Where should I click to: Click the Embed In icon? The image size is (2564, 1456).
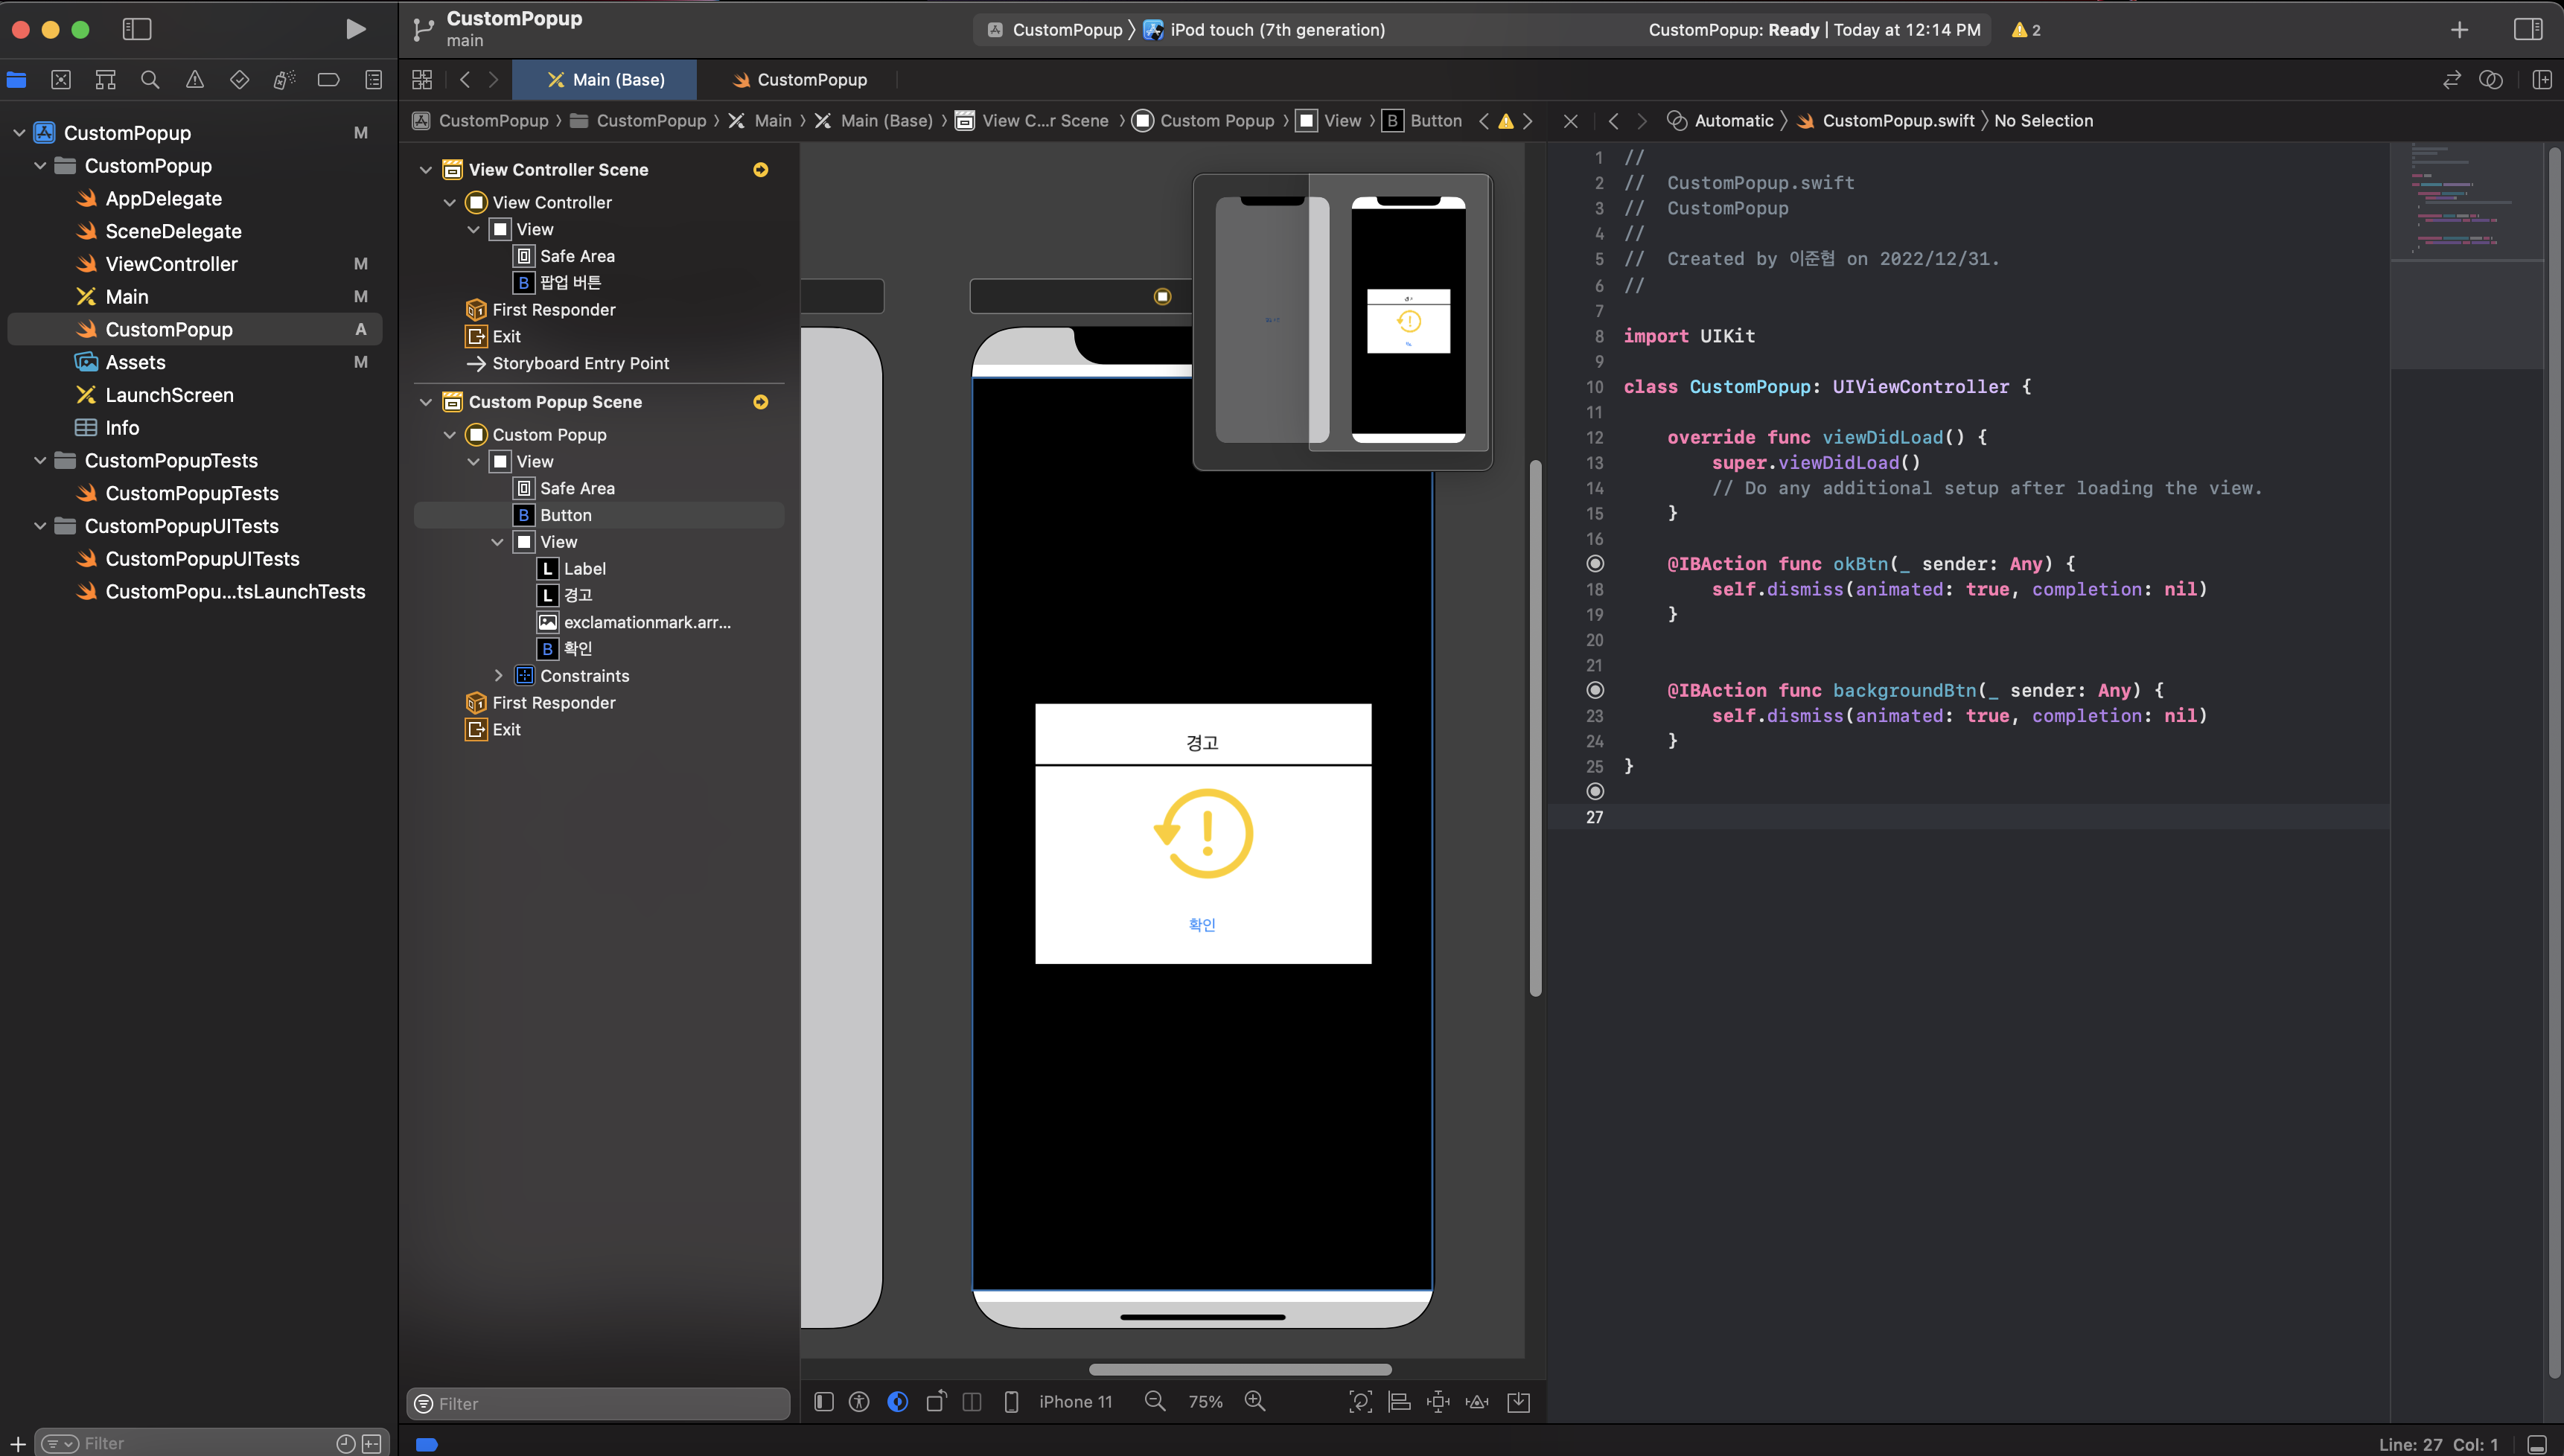pos(1518,1402)
